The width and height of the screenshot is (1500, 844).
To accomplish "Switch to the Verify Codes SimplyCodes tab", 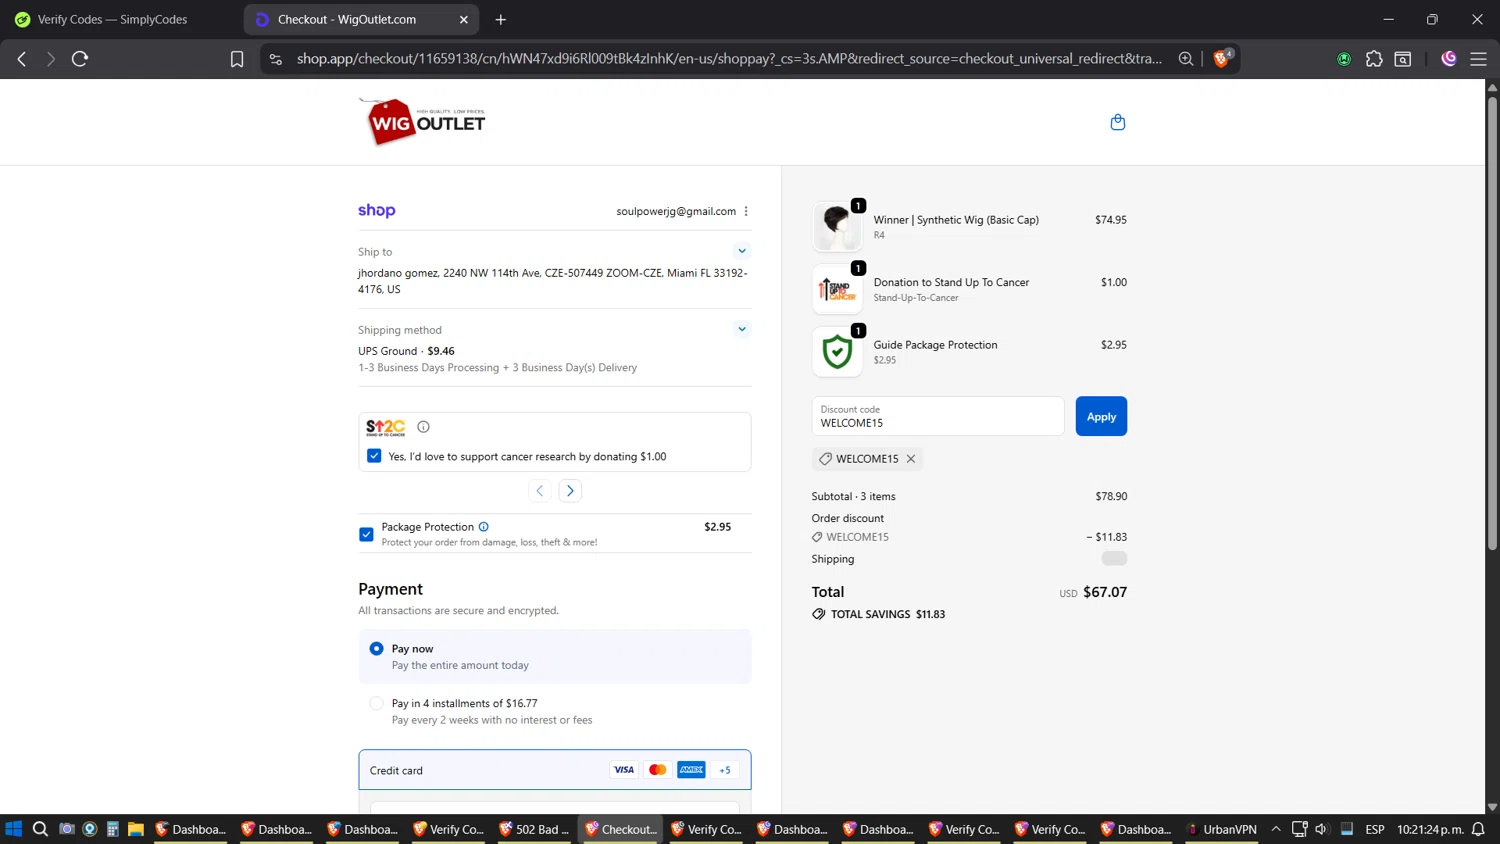I will 112,19.
